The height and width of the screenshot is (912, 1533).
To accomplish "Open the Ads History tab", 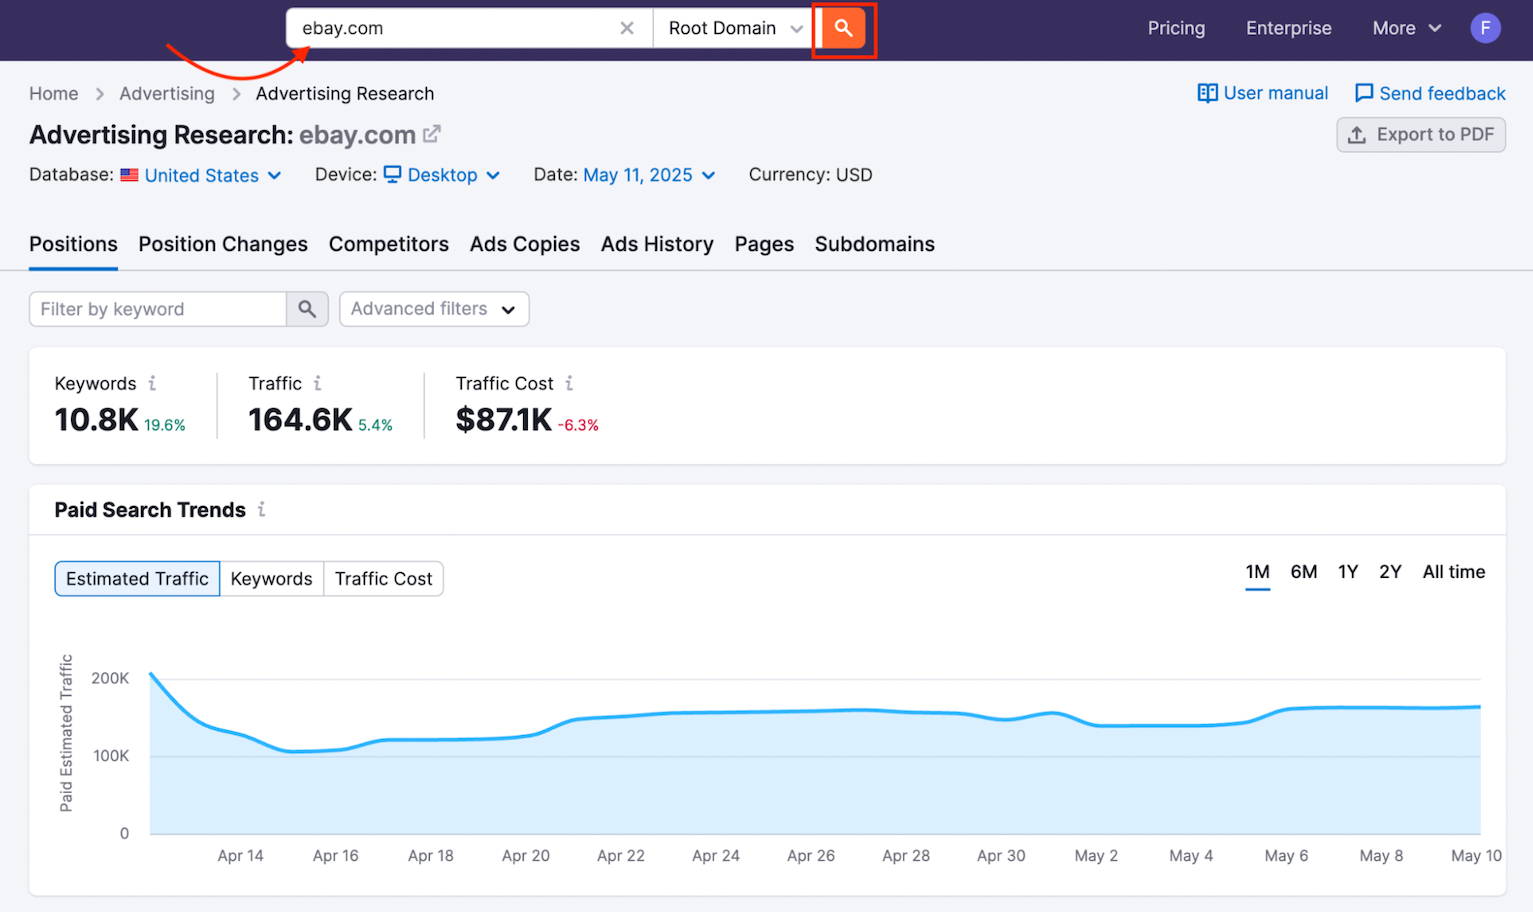I will (657, 245).
